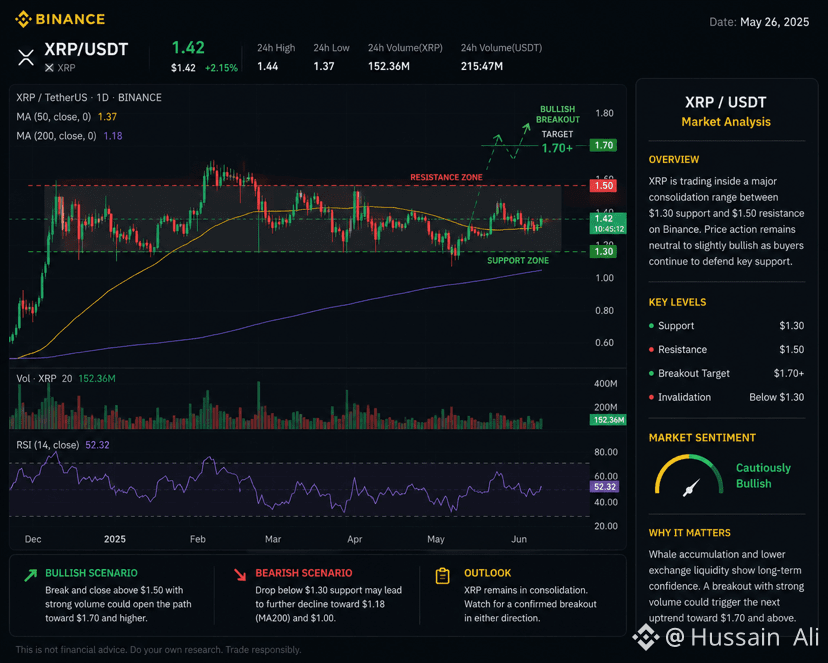Screen dimensions: 828x663
Task: Click the volume axis tag 152.36M
Action: (x=608, y=420)
